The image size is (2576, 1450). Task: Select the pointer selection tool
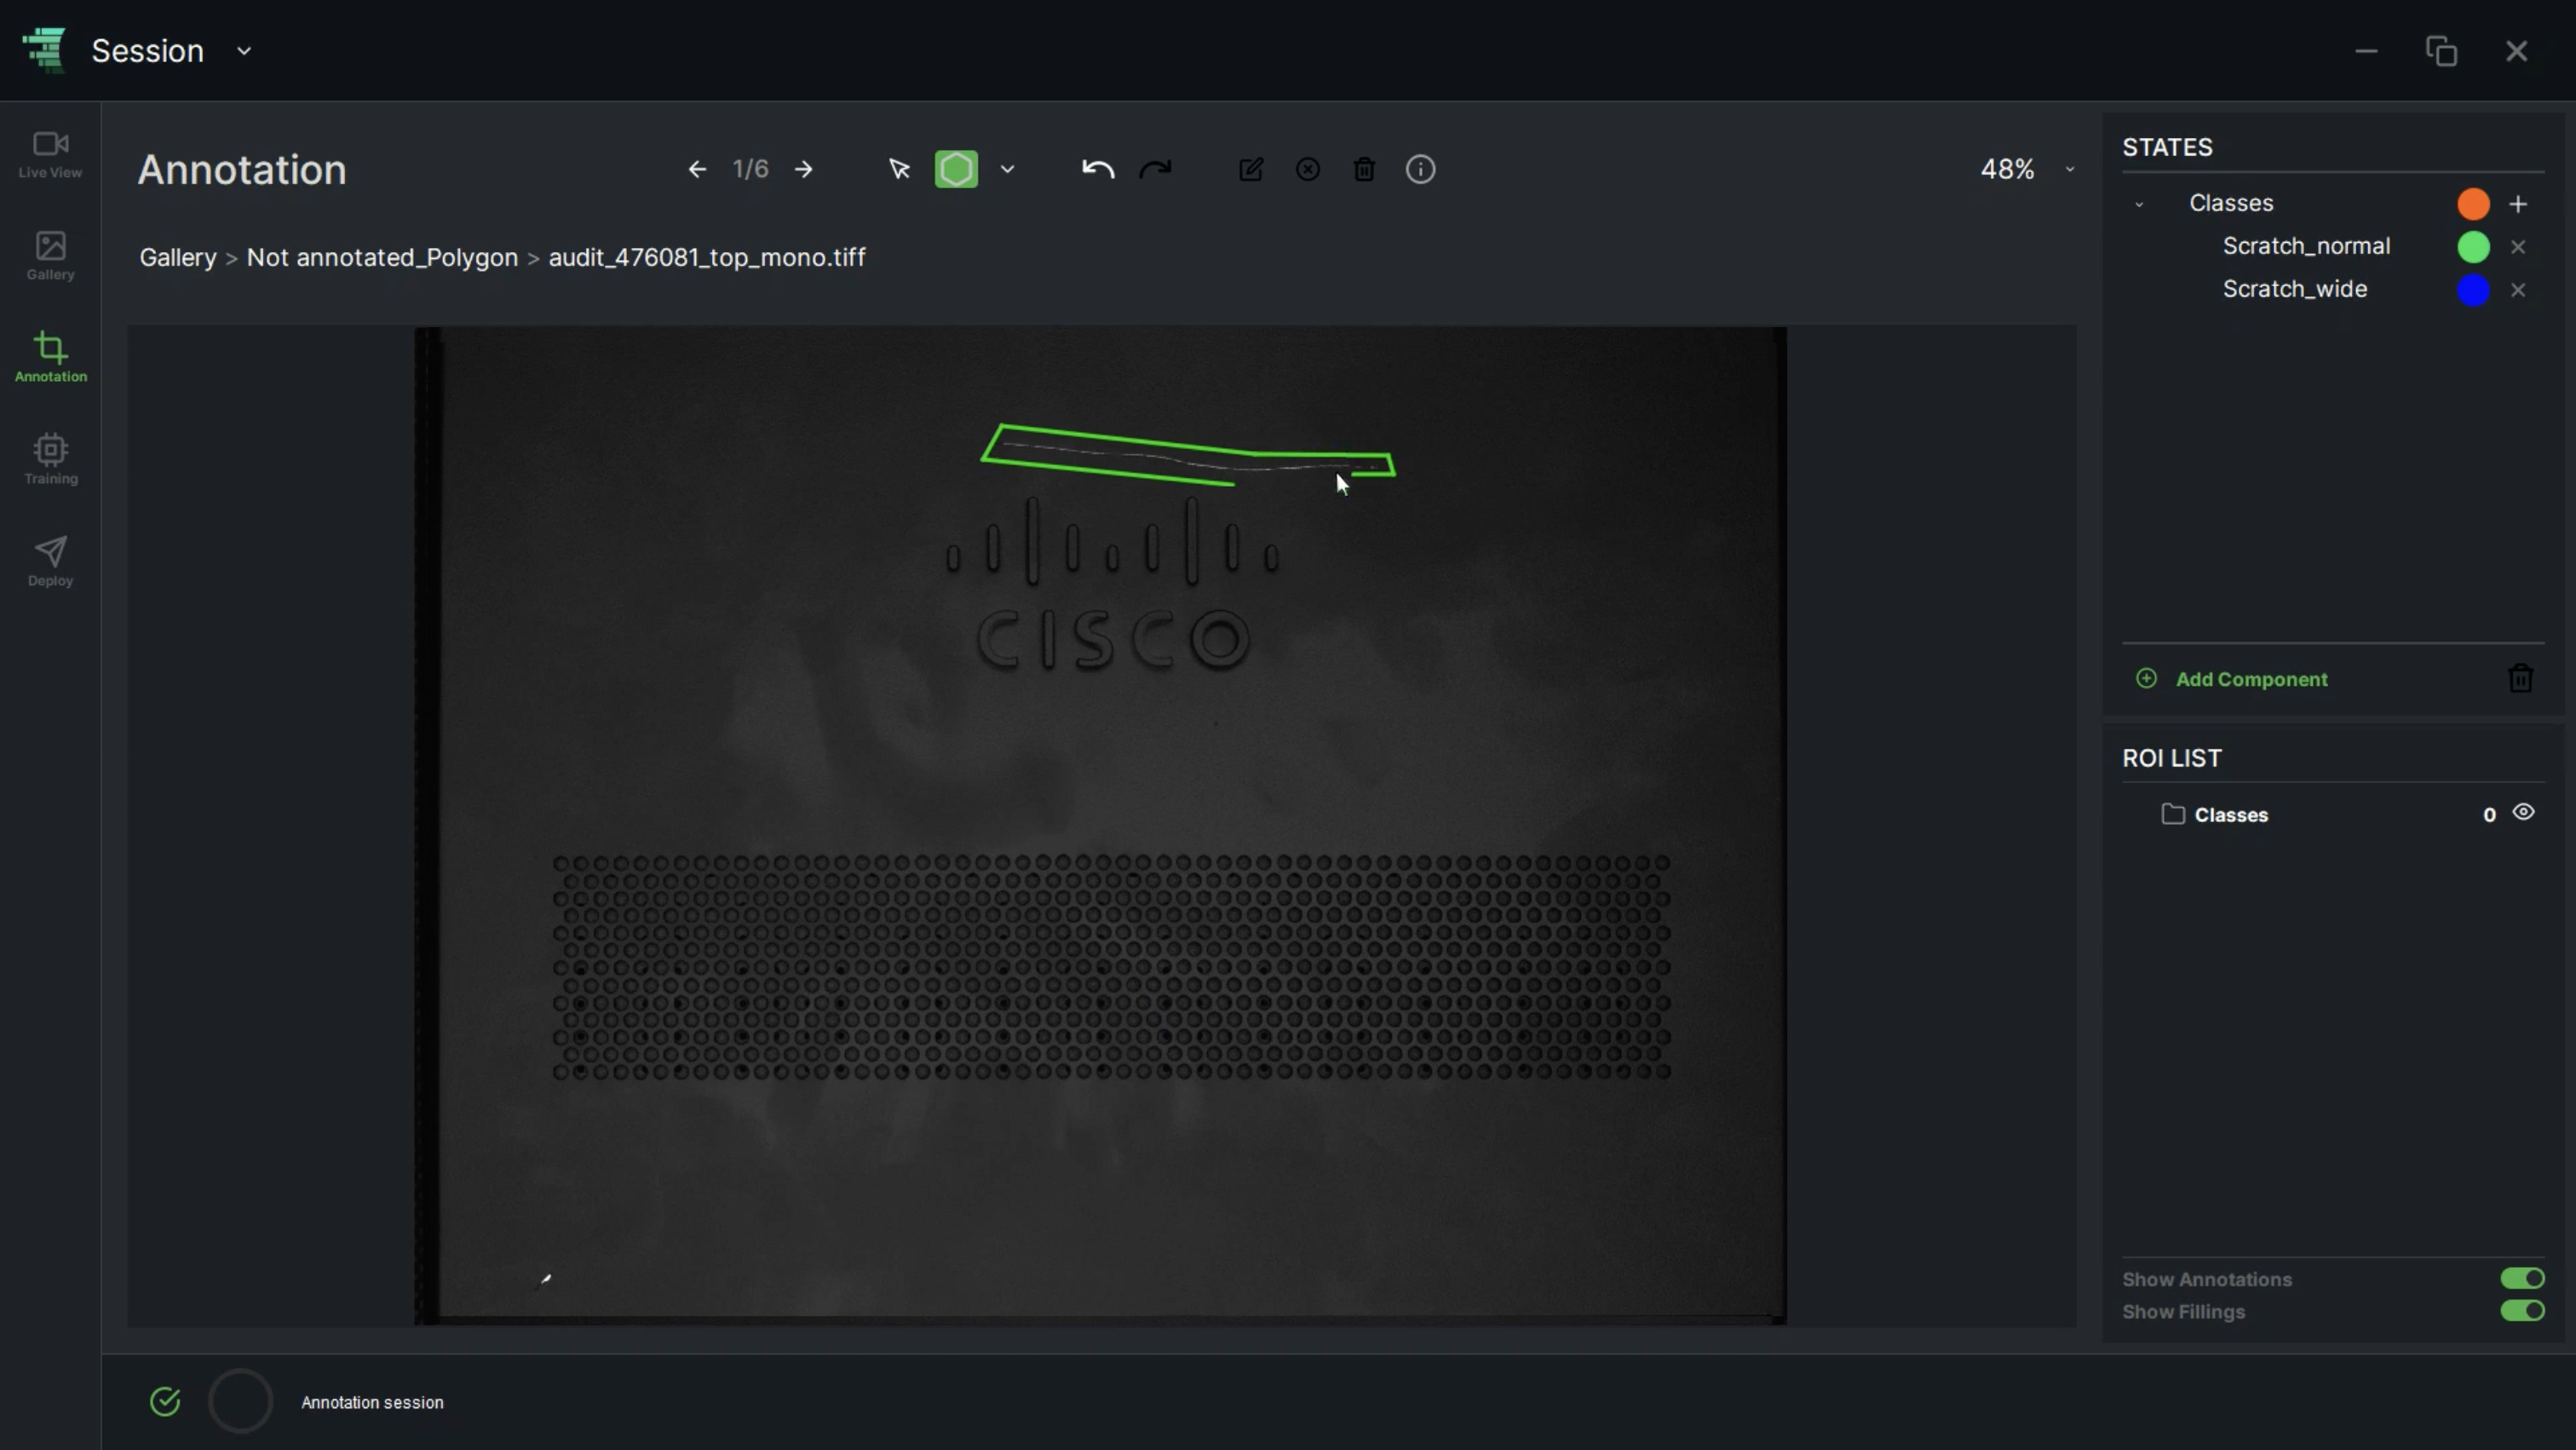899,170
